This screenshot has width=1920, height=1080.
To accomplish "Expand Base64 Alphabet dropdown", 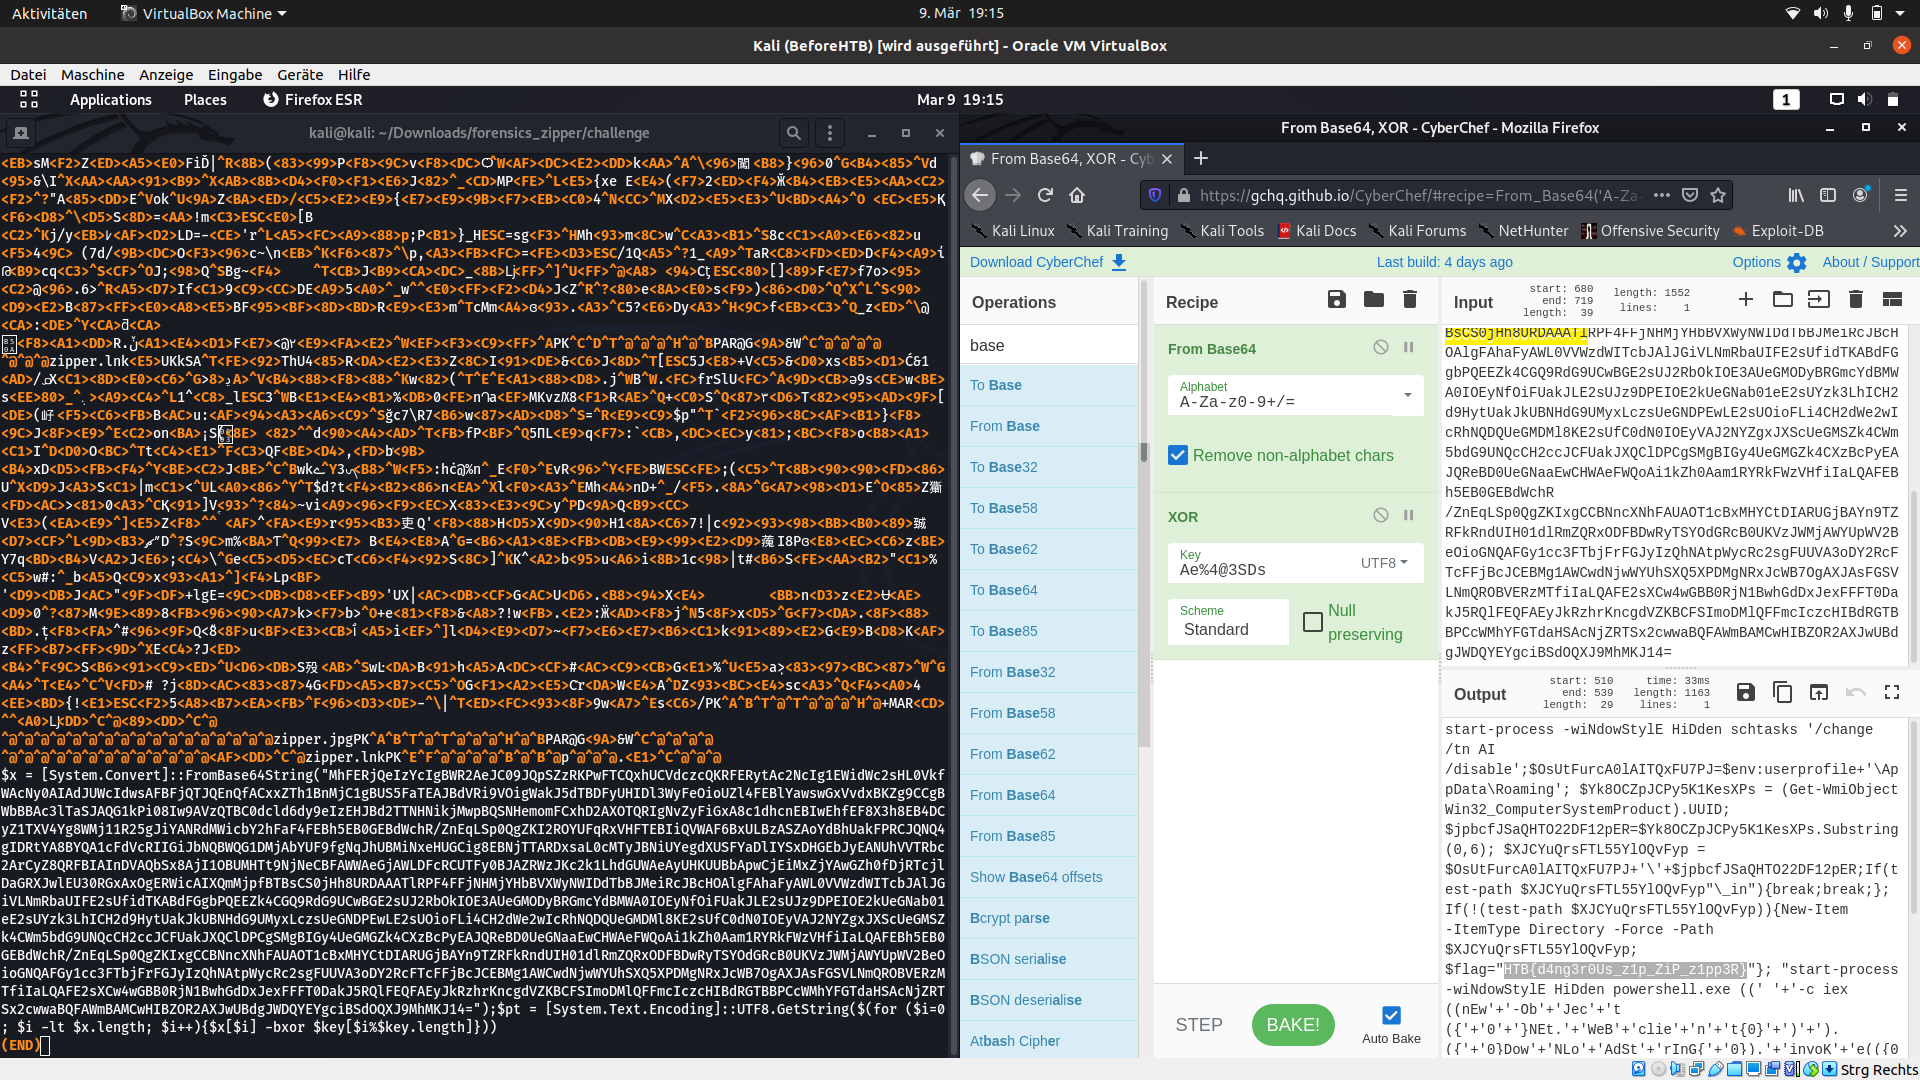I will 1407,395.
